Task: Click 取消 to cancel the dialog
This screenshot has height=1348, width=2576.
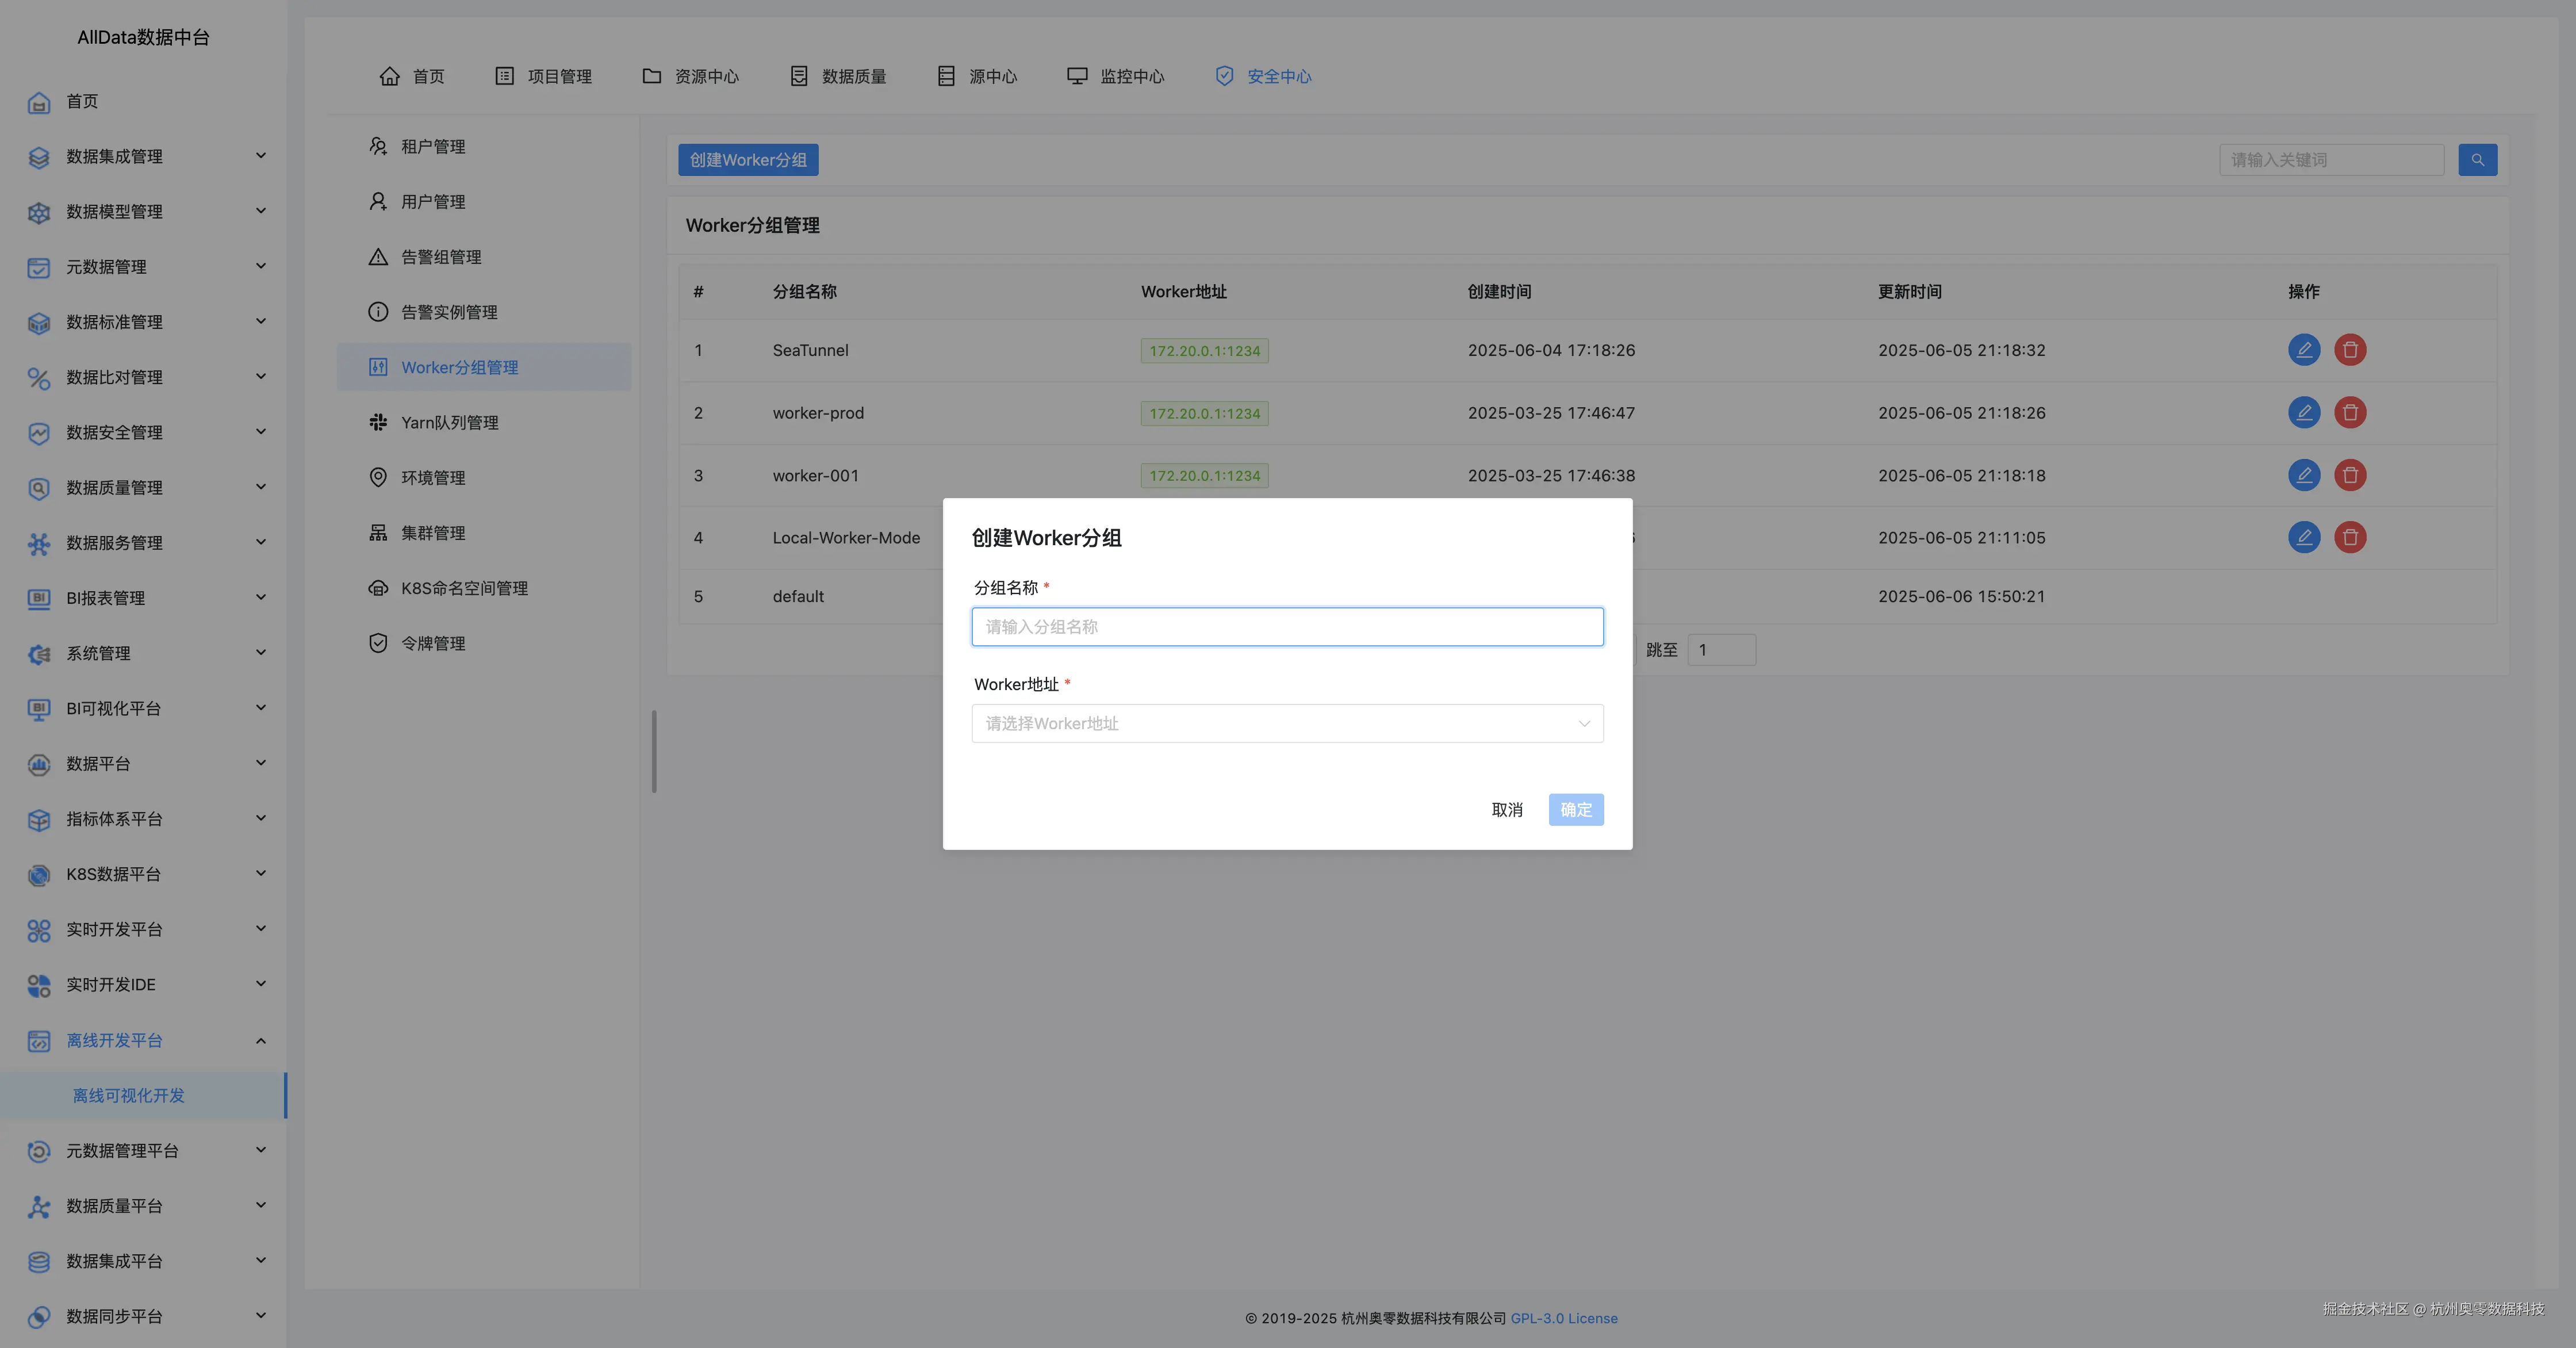Action: click(x=1506, y=810)
